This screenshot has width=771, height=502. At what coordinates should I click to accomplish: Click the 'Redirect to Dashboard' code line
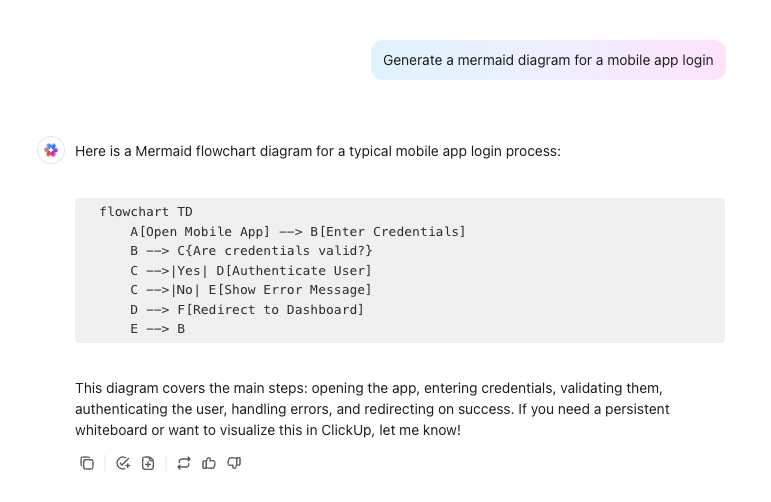pos(247,310)
